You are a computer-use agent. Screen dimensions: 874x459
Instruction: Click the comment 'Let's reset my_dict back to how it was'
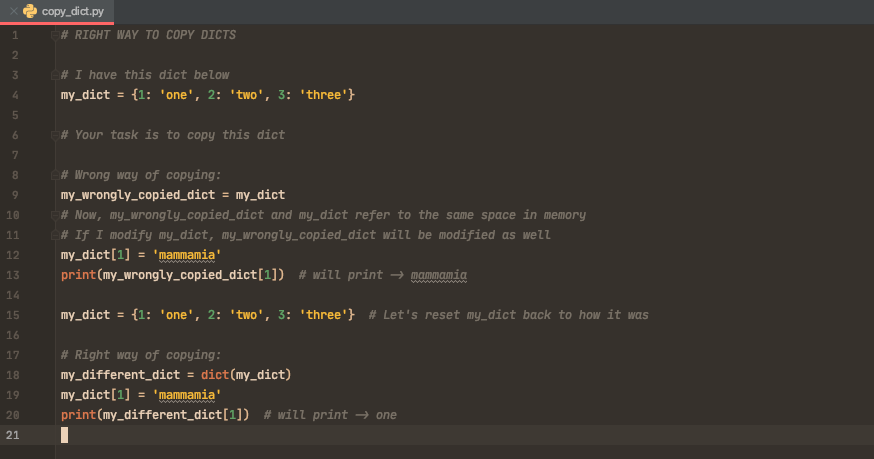(508, 315)
